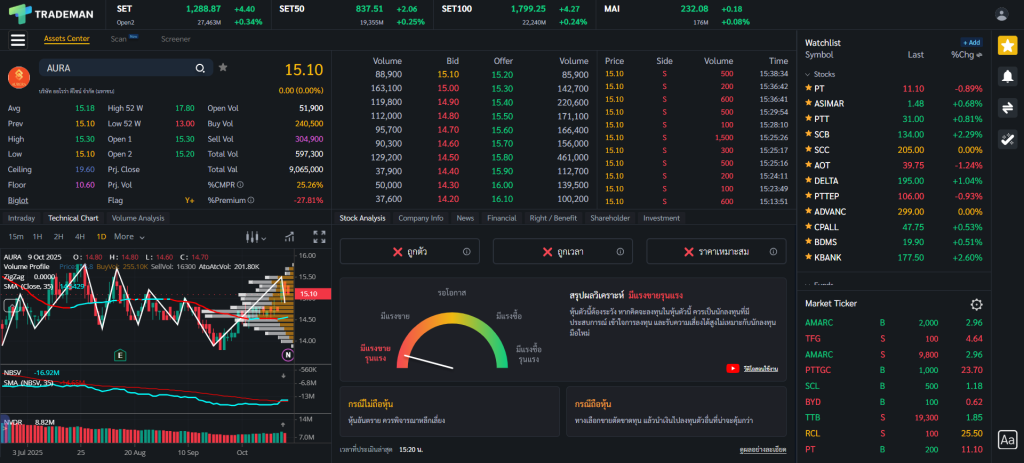The height and width of the screenshot is (463, 1024).
Task: Open the Watchlist star sidebar icon
Action: [x=1008, y=46]
